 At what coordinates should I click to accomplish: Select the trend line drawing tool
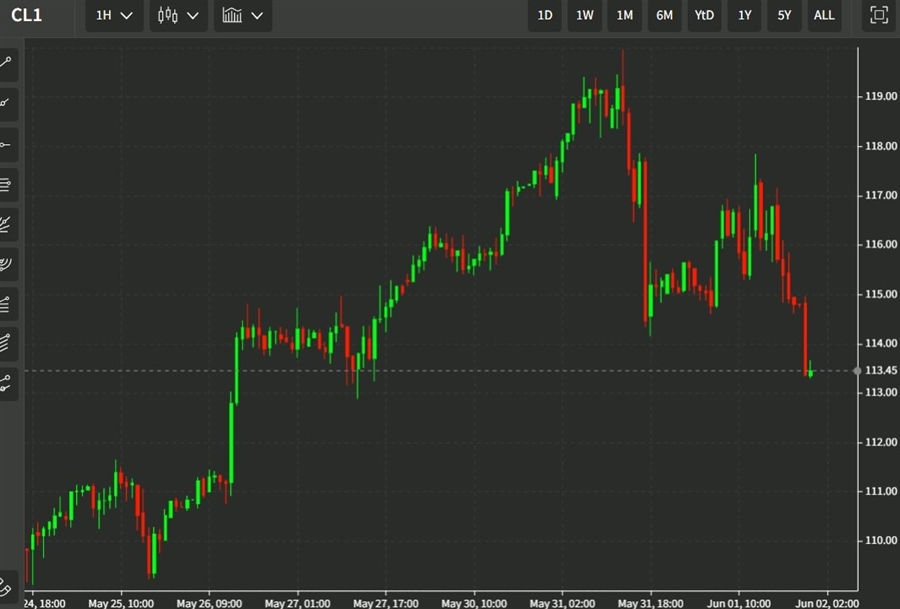pyautogui.click(x=7, y=62)
